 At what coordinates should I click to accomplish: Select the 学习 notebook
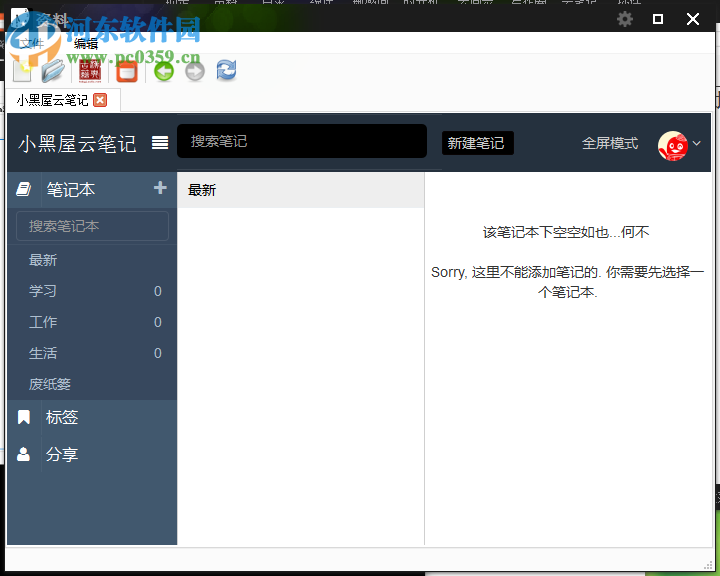pos(92,291)
